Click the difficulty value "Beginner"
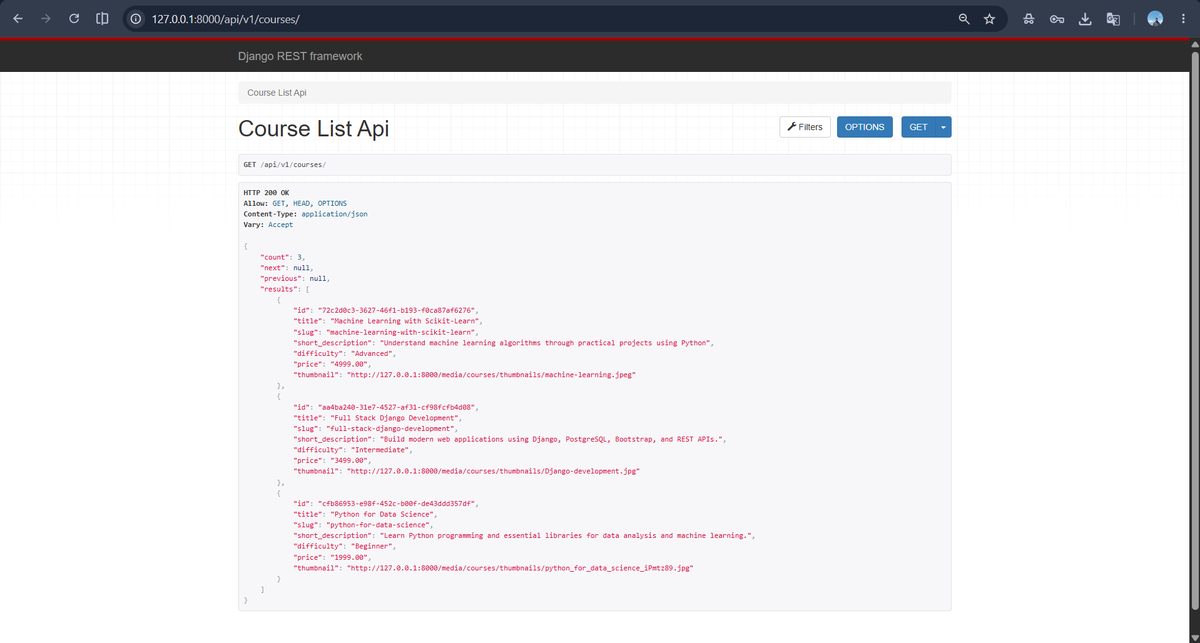This screenshot has width=1200, height=643. pos(373,546)
